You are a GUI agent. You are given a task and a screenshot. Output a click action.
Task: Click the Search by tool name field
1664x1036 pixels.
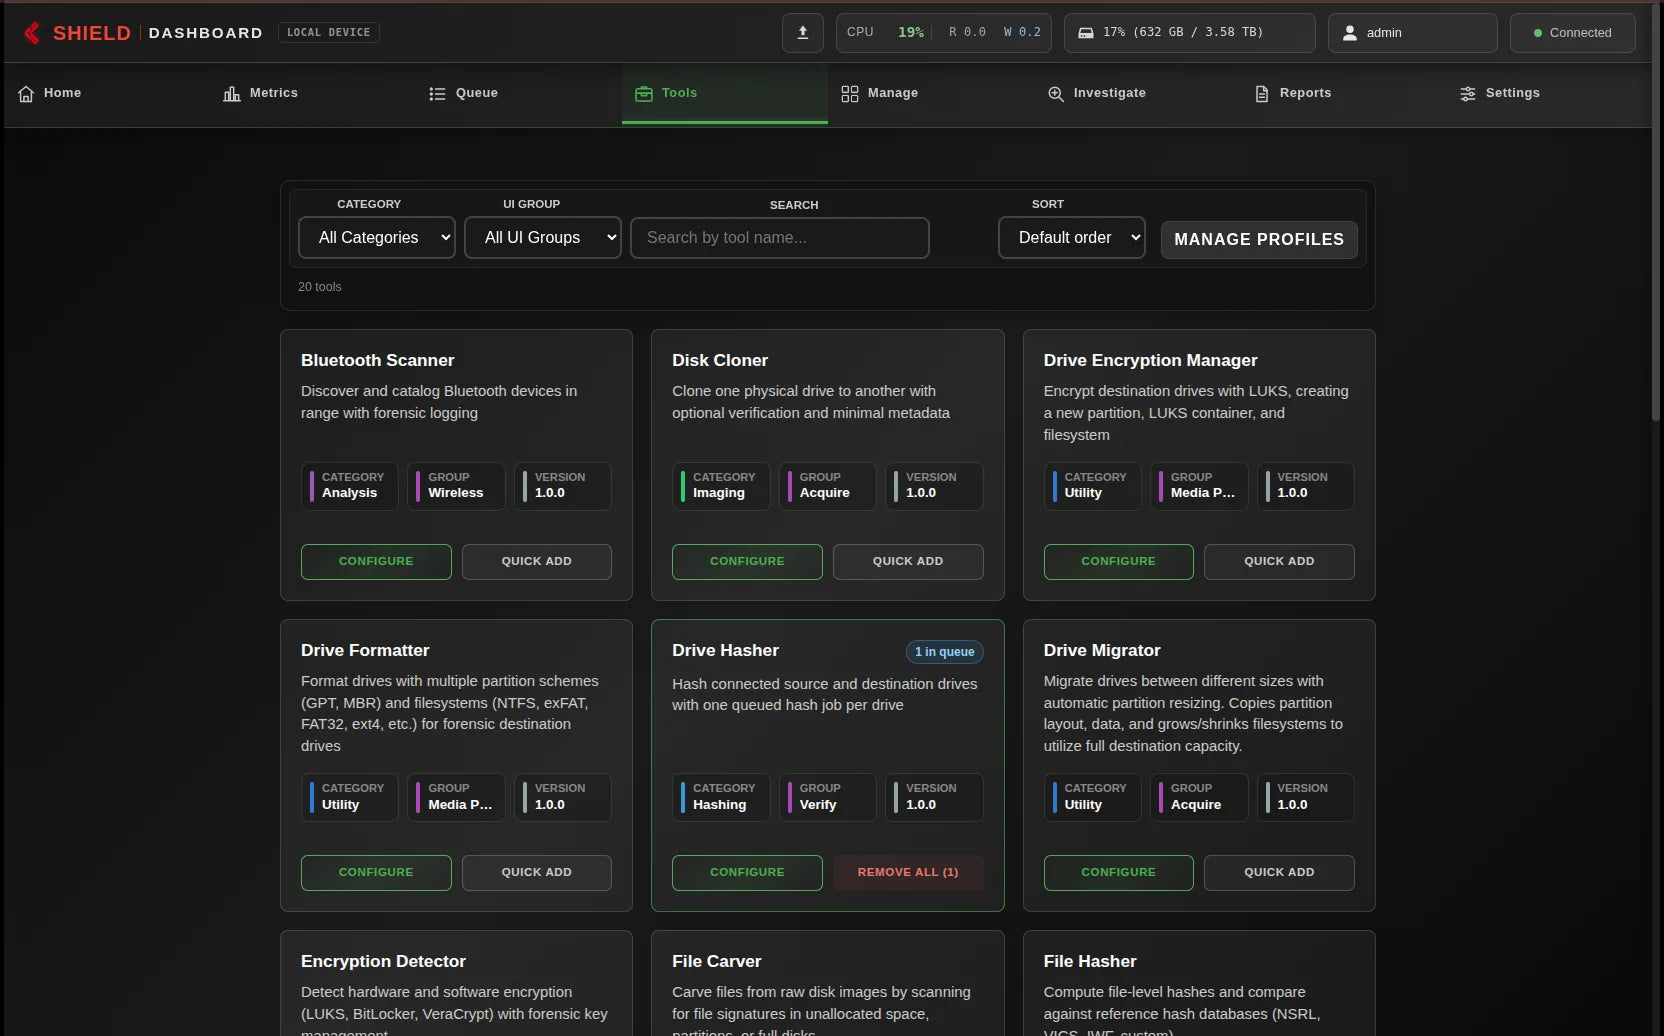click(780, 238)
